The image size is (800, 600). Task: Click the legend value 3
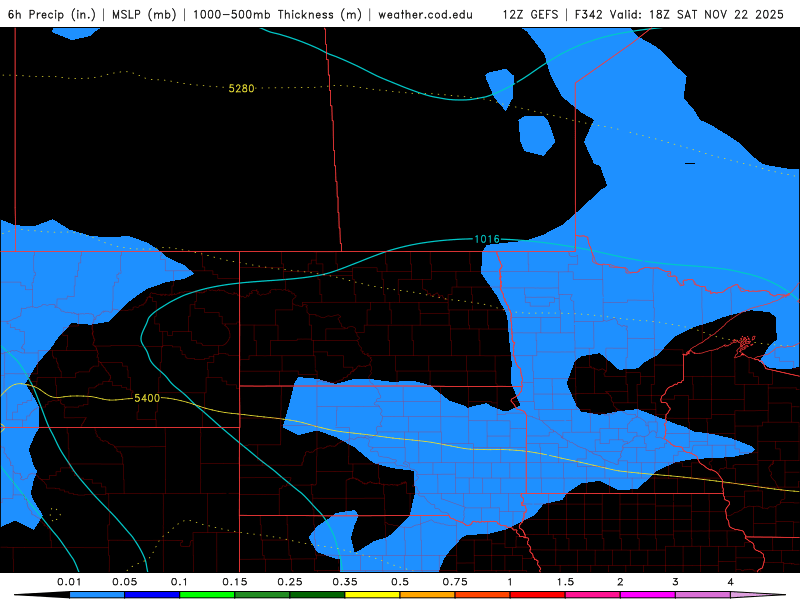(x=675, y=582)
